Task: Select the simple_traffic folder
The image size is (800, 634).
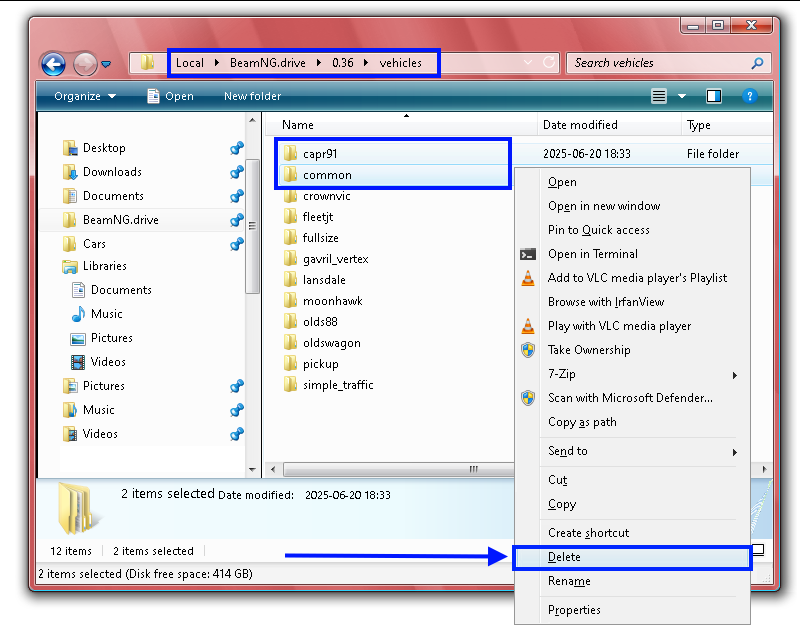Action: (338, 385)
